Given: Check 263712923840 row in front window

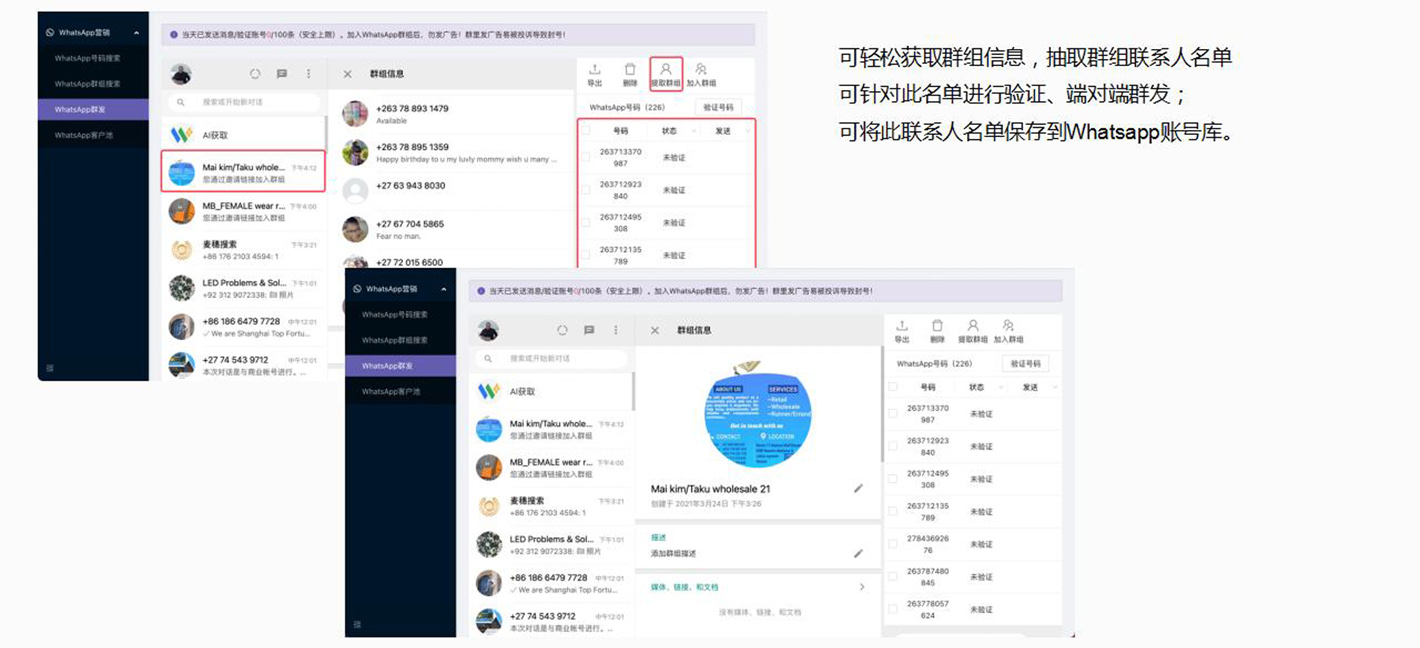Looking at the screenshot, I should click(x=893, y=447).
